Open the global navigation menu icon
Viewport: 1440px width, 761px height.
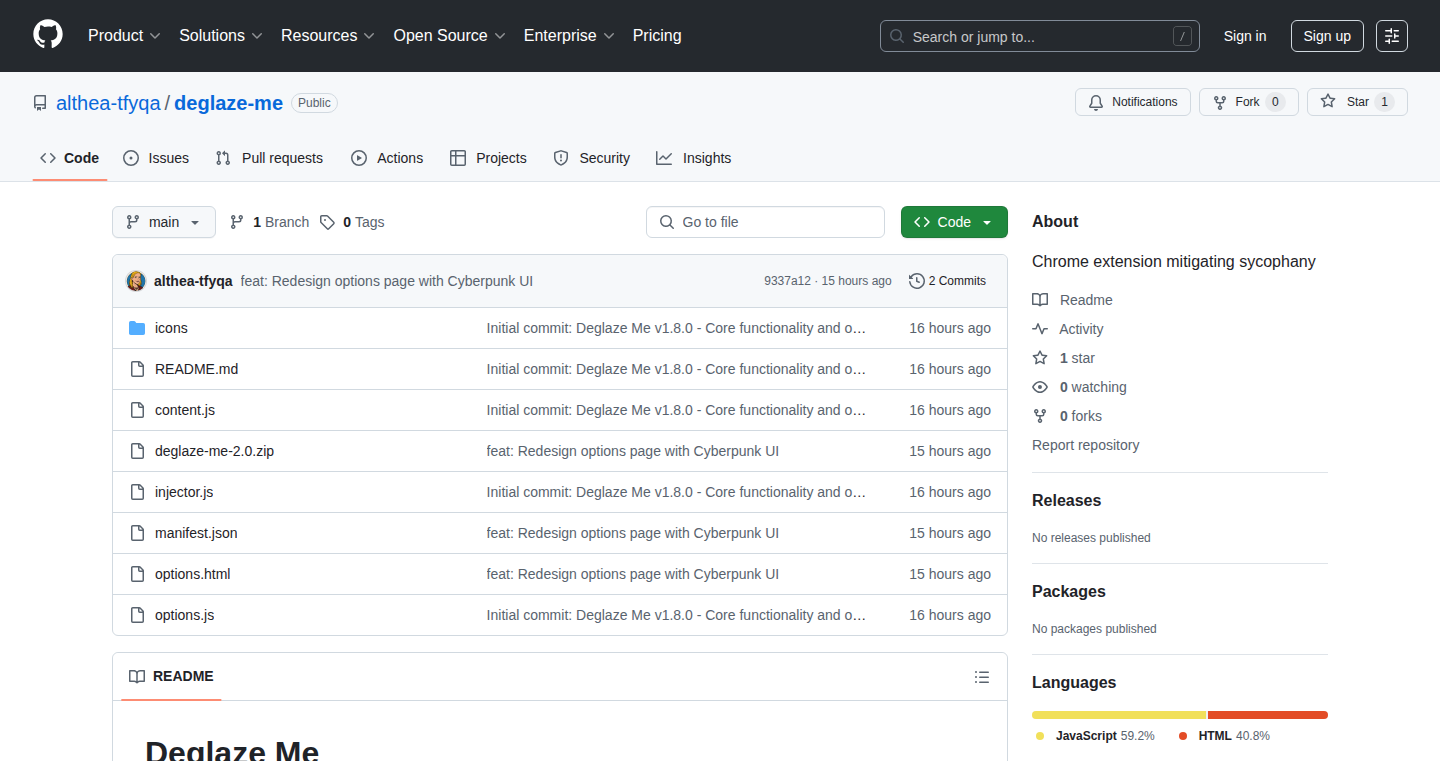pos(1392,36)
